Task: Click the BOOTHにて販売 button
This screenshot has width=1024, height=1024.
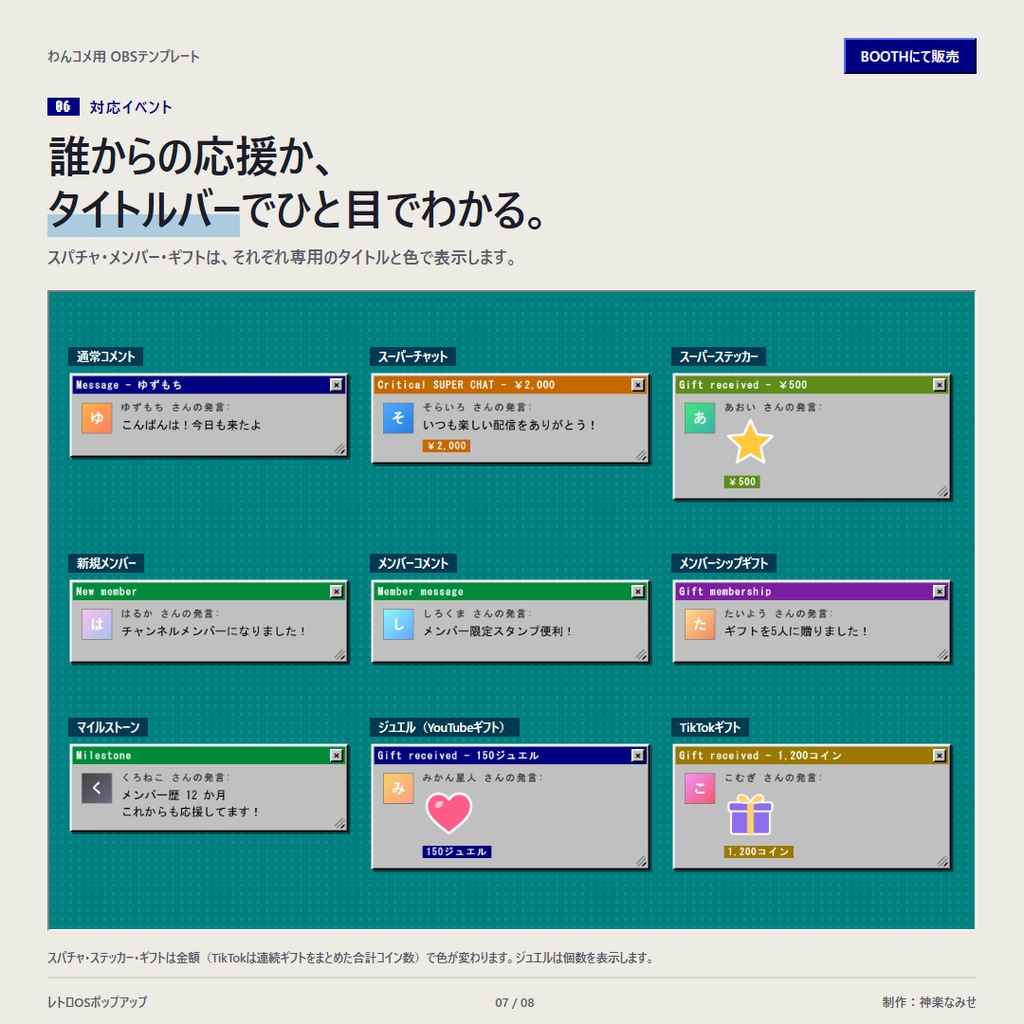Action: click(x=910, y=56)
